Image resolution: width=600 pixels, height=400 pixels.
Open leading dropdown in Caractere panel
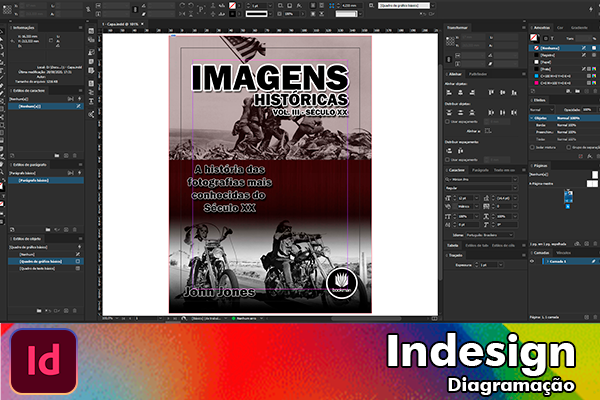pyautogui.click(x=515, y=198)
